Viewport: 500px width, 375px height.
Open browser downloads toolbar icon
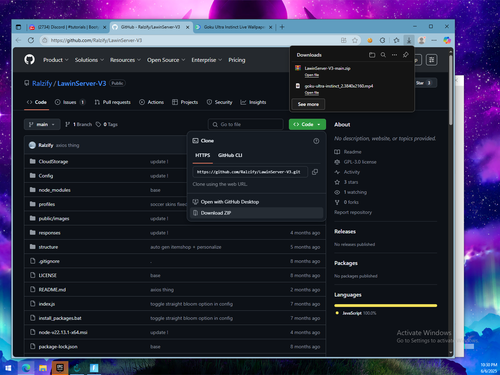[x=409, y=40]
